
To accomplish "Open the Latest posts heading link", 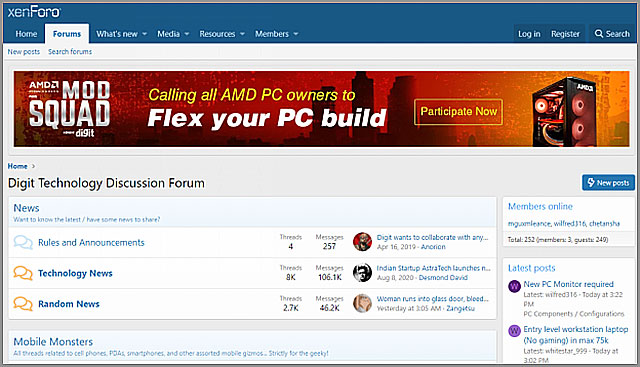I will (531, 268).
